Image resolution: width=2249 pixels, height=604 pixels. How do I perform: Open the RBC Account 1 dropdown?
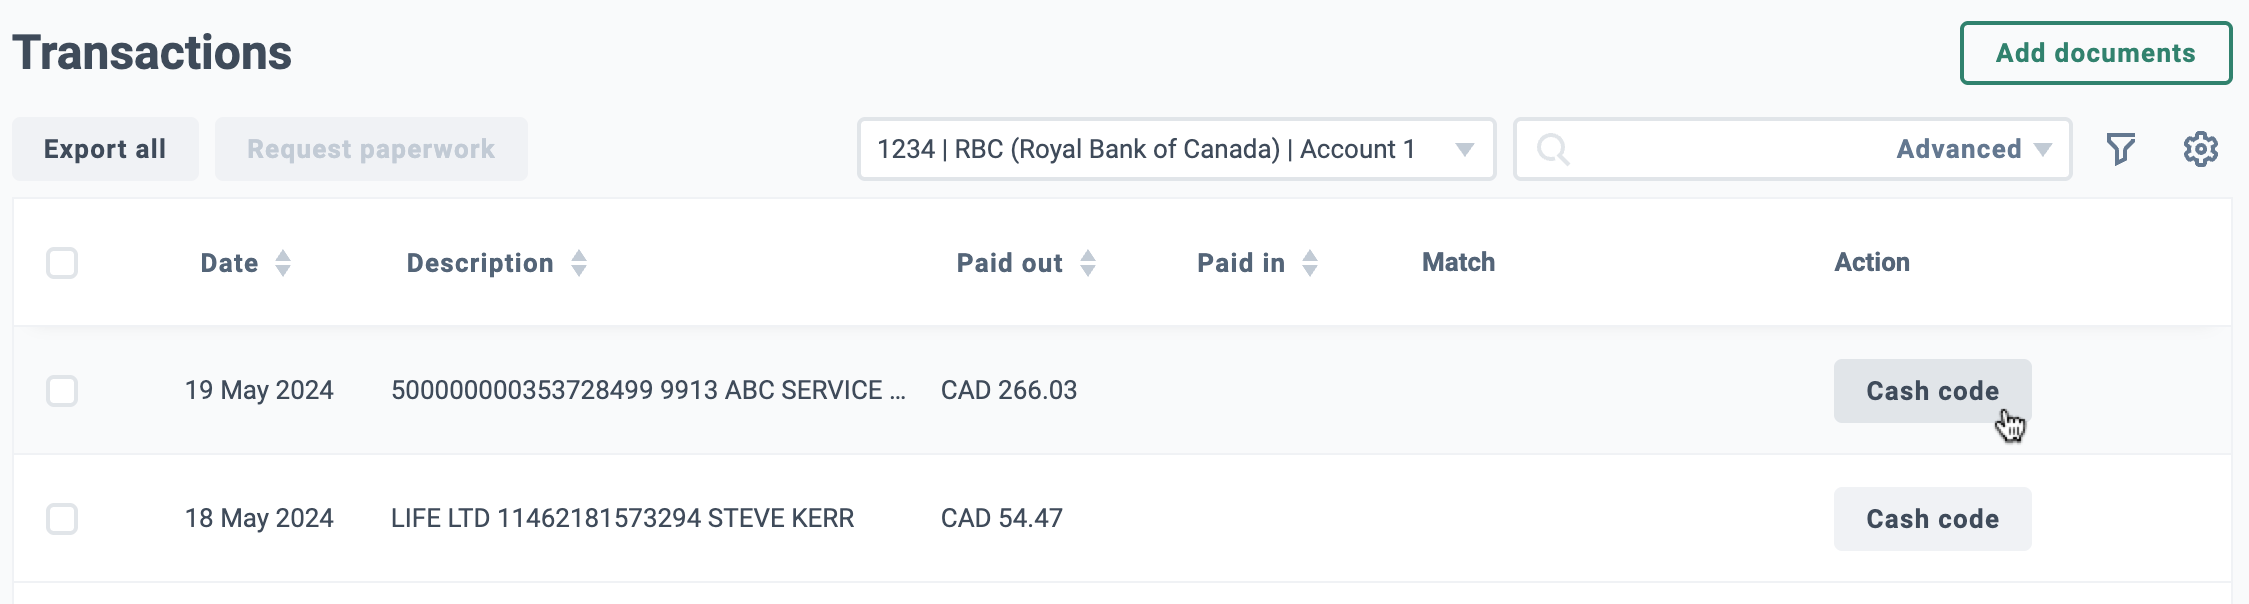pyautogui.click(x=1176, y=149)
